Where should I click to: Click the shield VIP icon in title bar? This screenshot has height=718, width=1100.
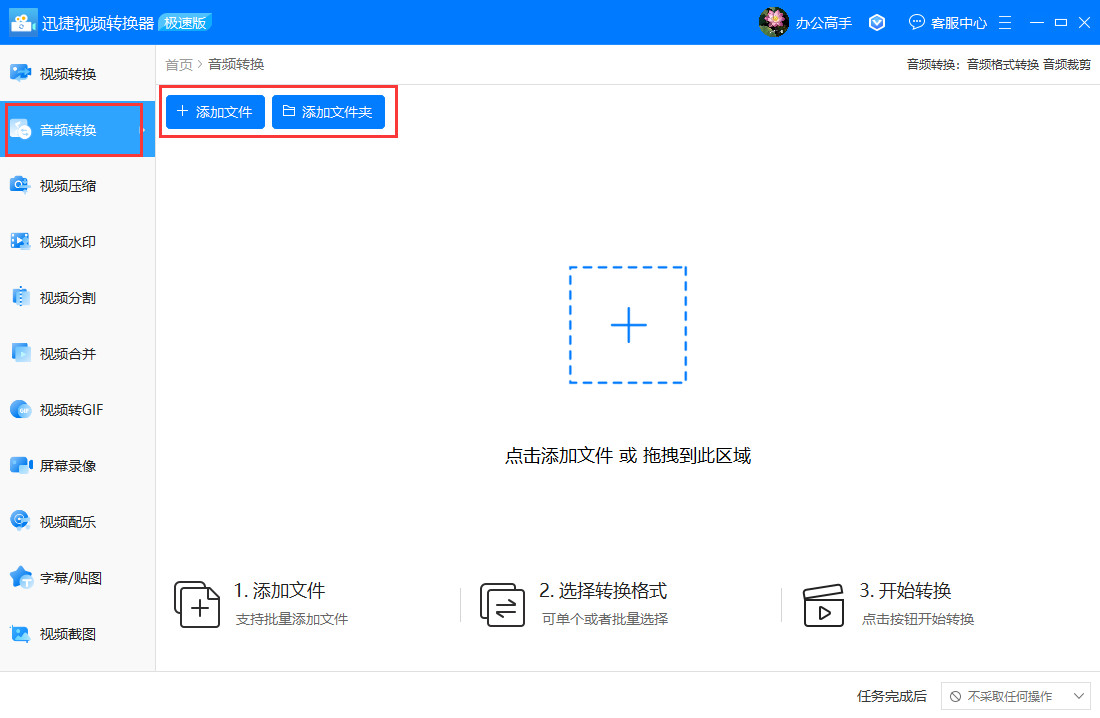[x=877, y=22]
